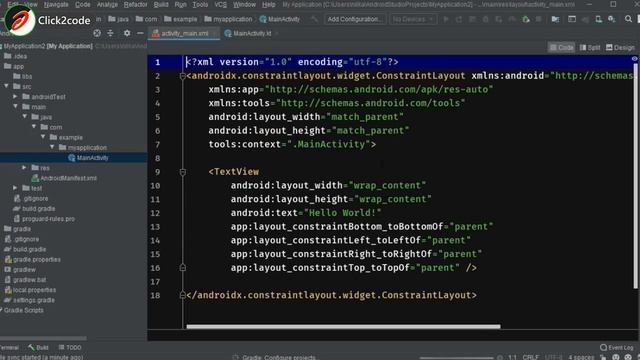Click the Event Log icon in status bar

603,347
